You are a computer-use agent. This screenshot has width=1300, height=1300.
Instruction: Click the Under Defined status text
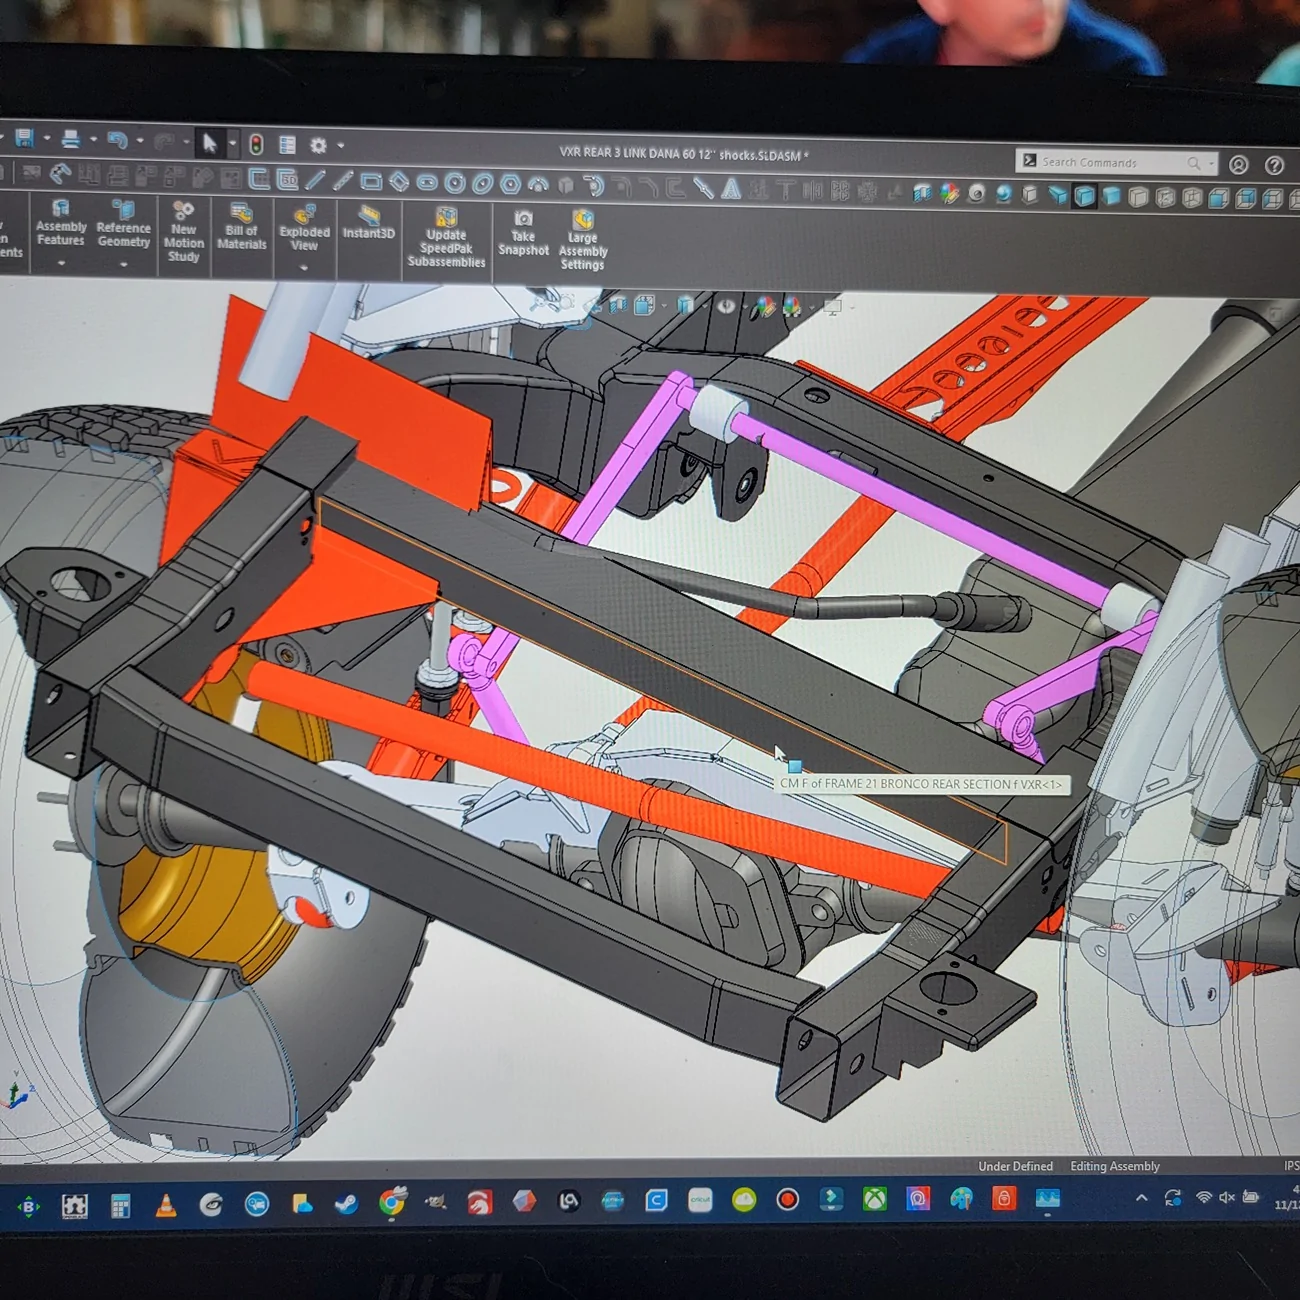[1015, 1166]
